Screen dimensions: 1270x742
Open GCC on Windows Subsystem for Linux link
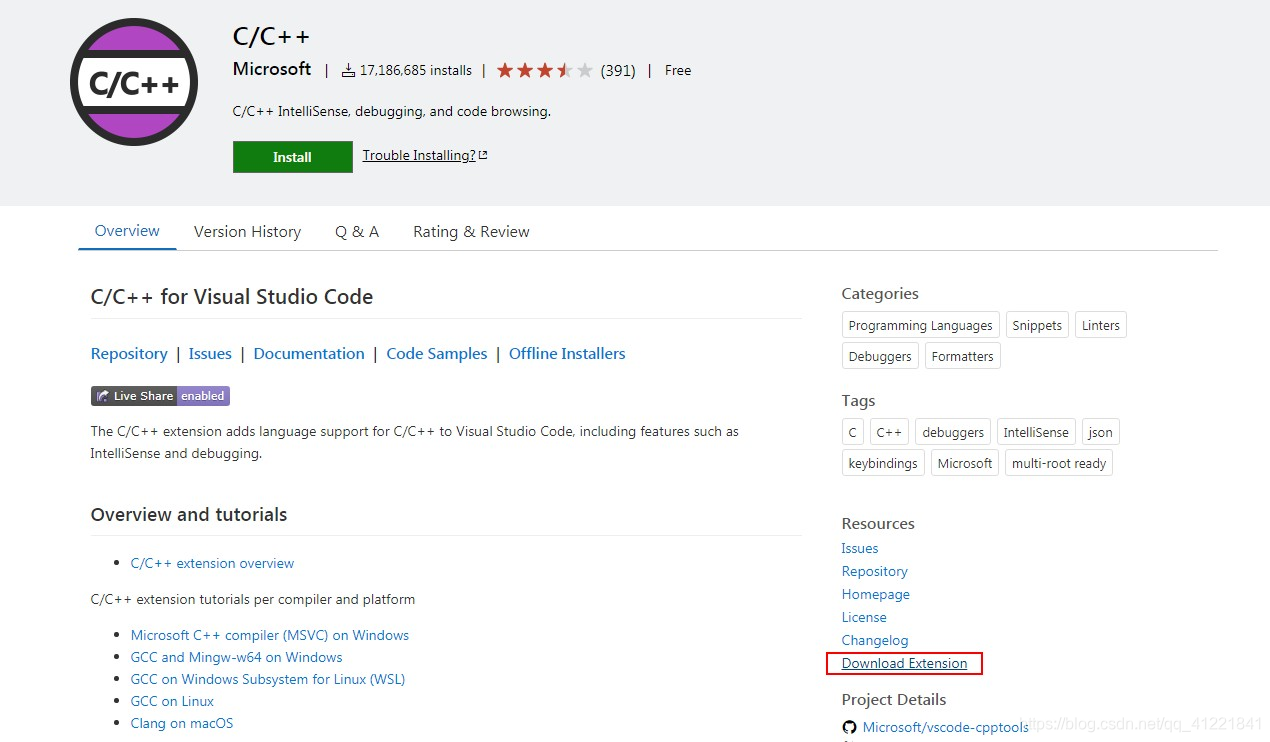click(x=268, y=679)
